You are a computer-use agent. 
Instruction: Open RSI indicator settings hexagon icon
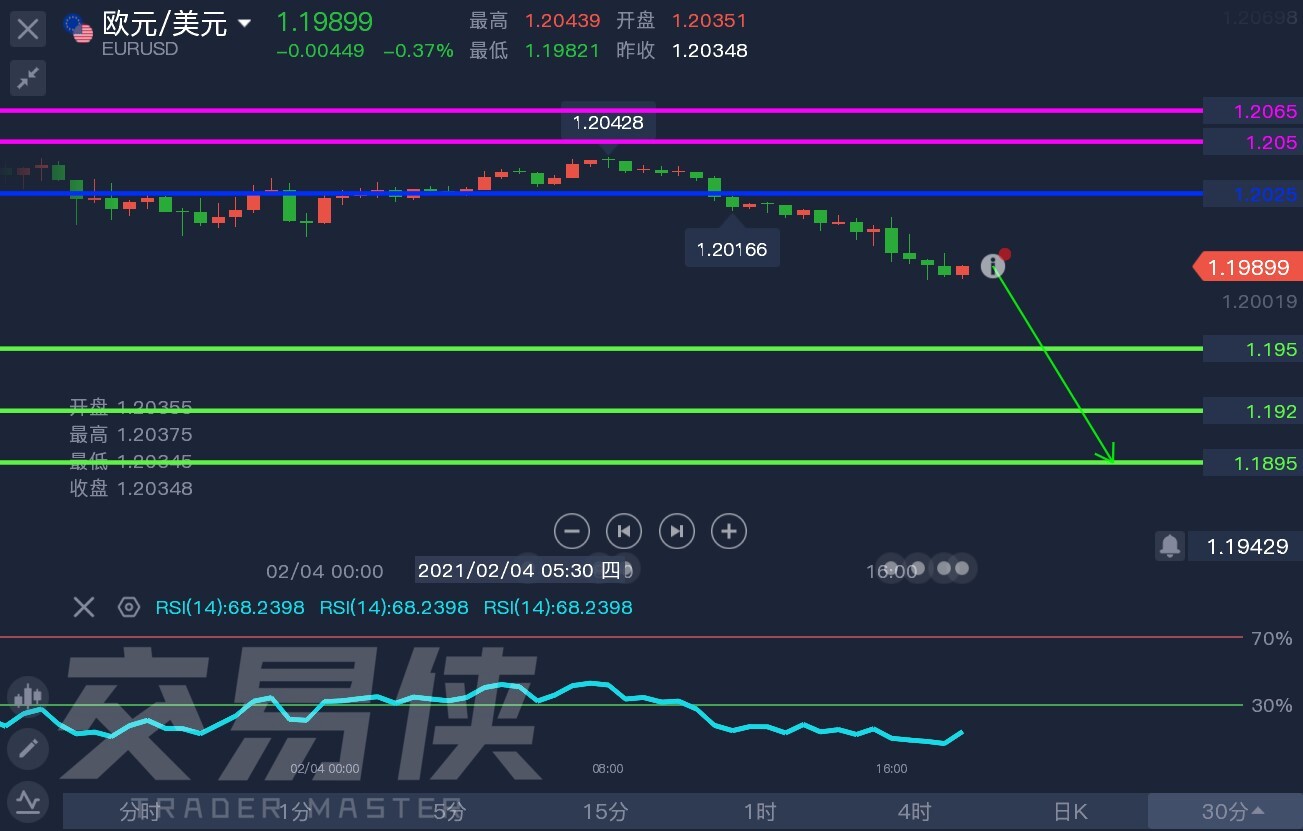[x=128, y=607]
